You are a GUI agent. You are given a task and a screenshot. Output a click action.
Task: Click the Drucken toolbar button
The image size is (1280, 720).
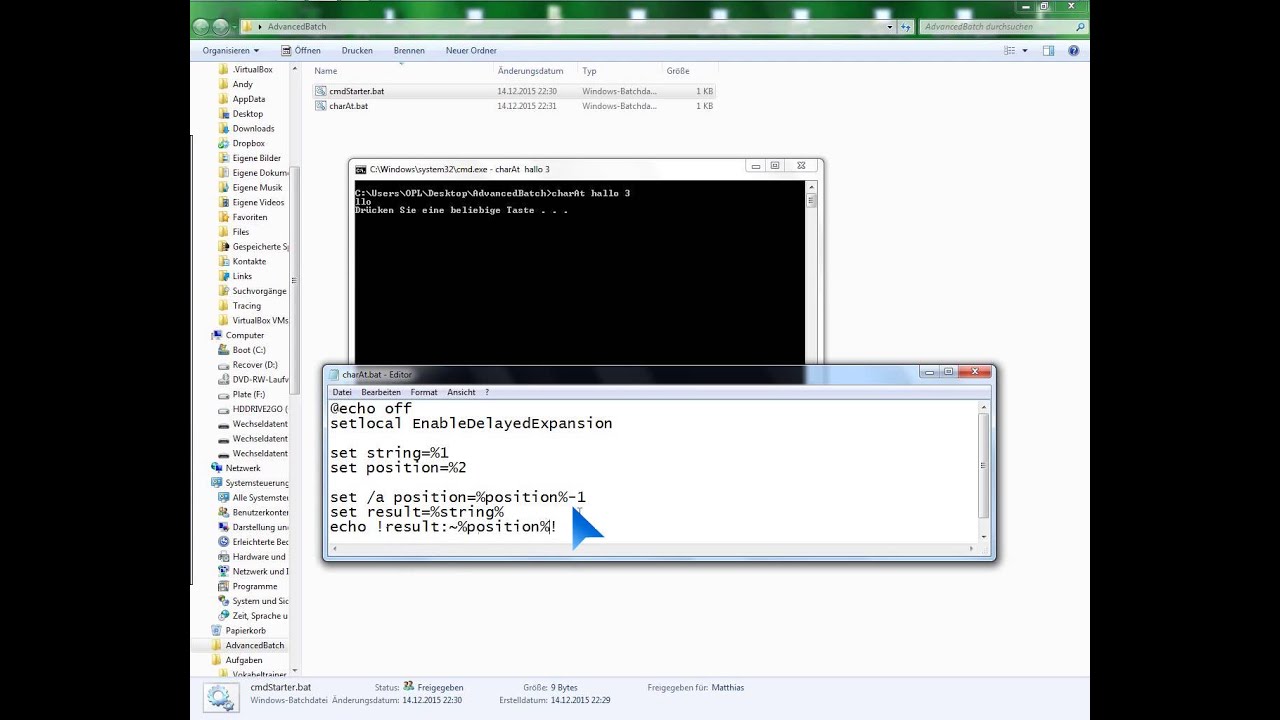(357, 50)
